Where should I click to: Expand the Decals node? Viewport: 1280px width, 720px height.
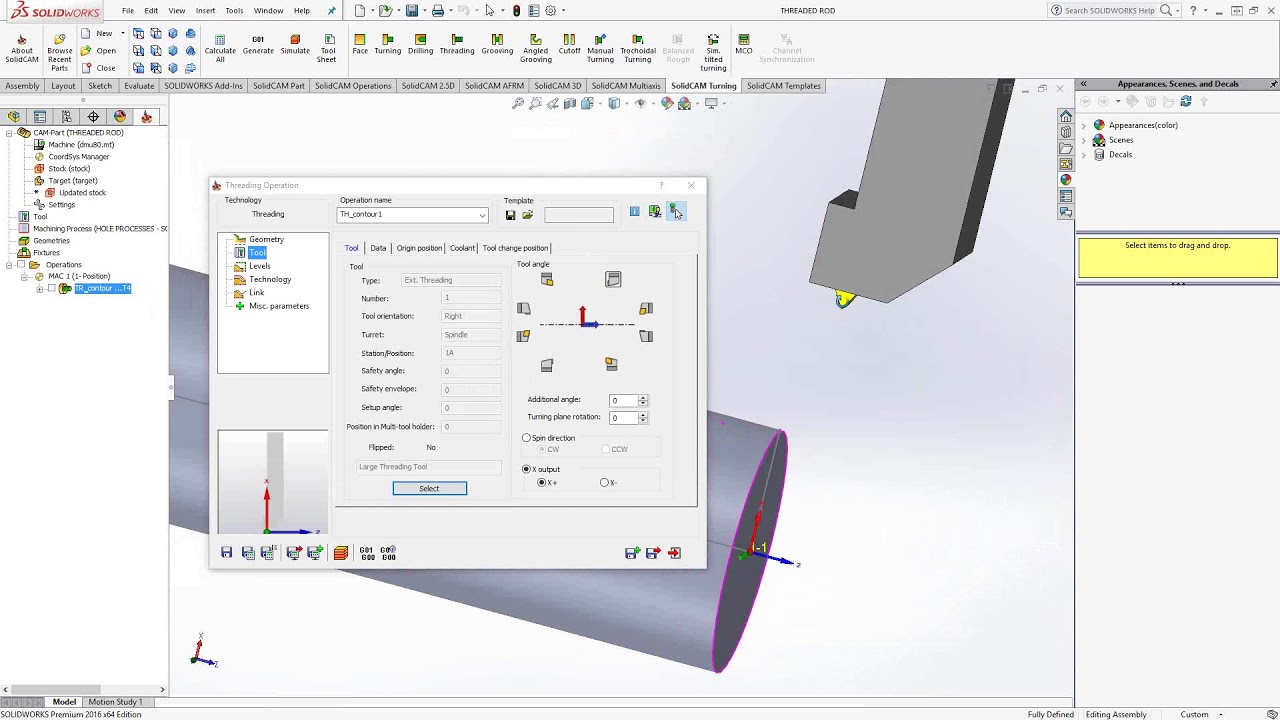pos(1084,155)
